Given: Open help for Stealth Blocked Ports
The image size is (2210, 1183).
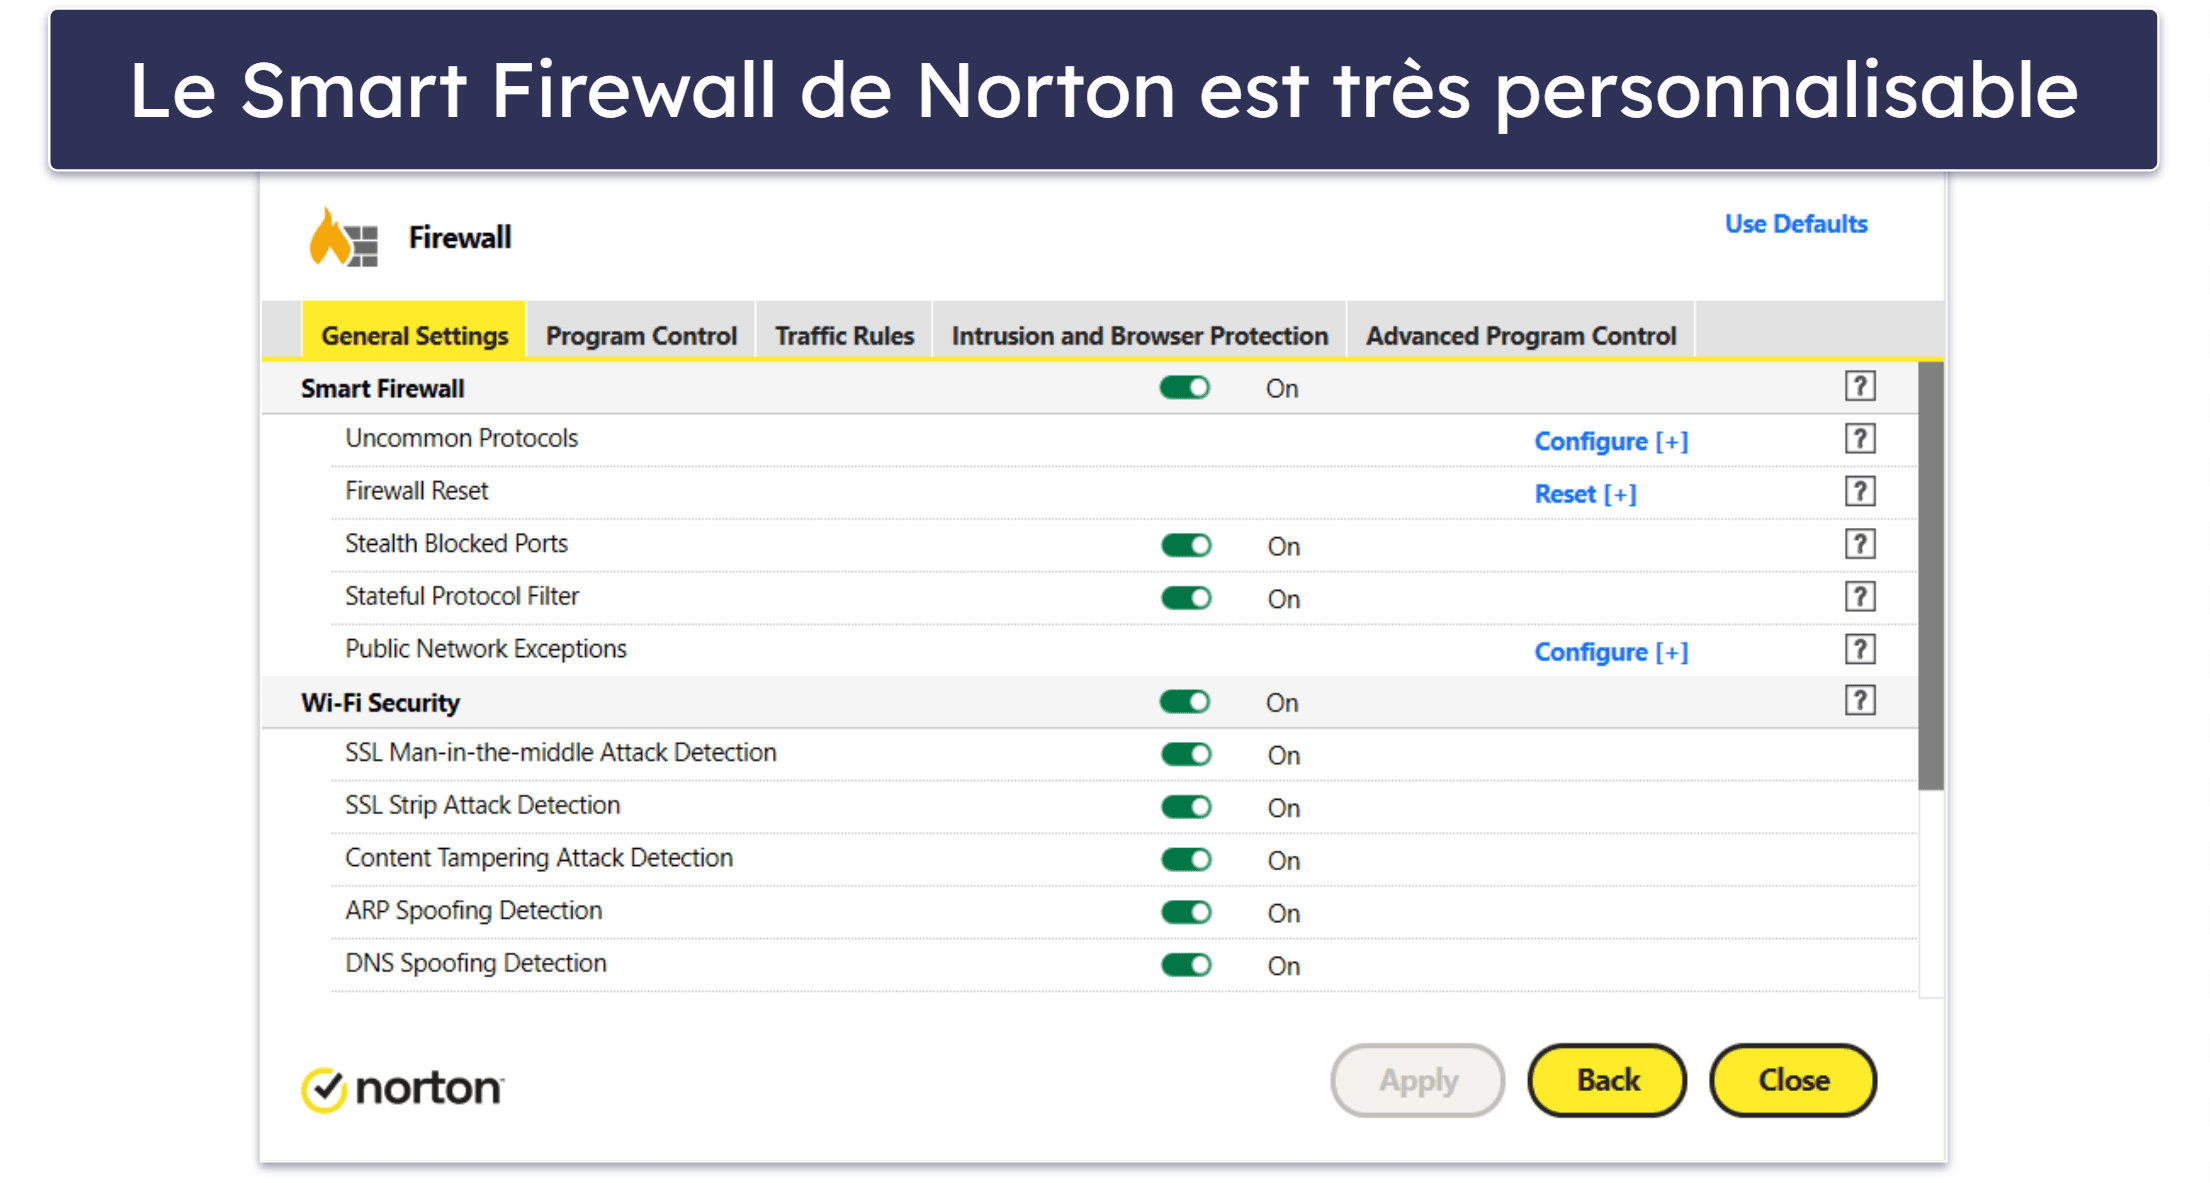Looking at the screenshot, I should point(1859,544).
